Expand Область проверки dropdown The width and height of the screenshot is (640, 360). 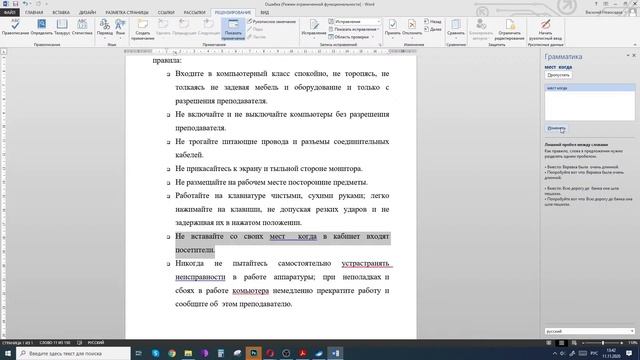(351, 37)
